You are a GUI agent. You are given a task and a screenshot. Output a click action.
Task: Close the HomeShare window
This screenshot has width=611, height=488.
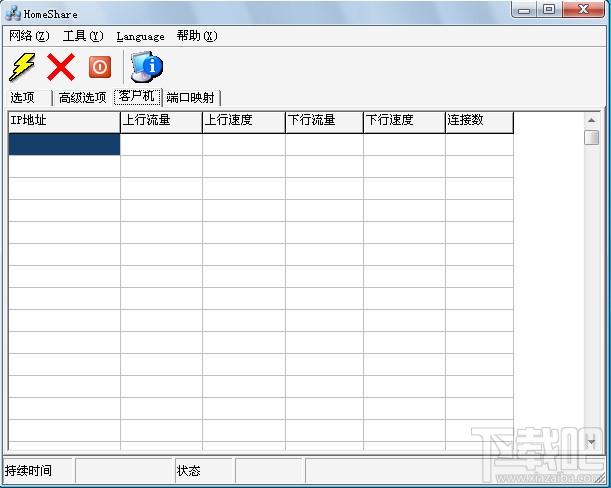583,10
